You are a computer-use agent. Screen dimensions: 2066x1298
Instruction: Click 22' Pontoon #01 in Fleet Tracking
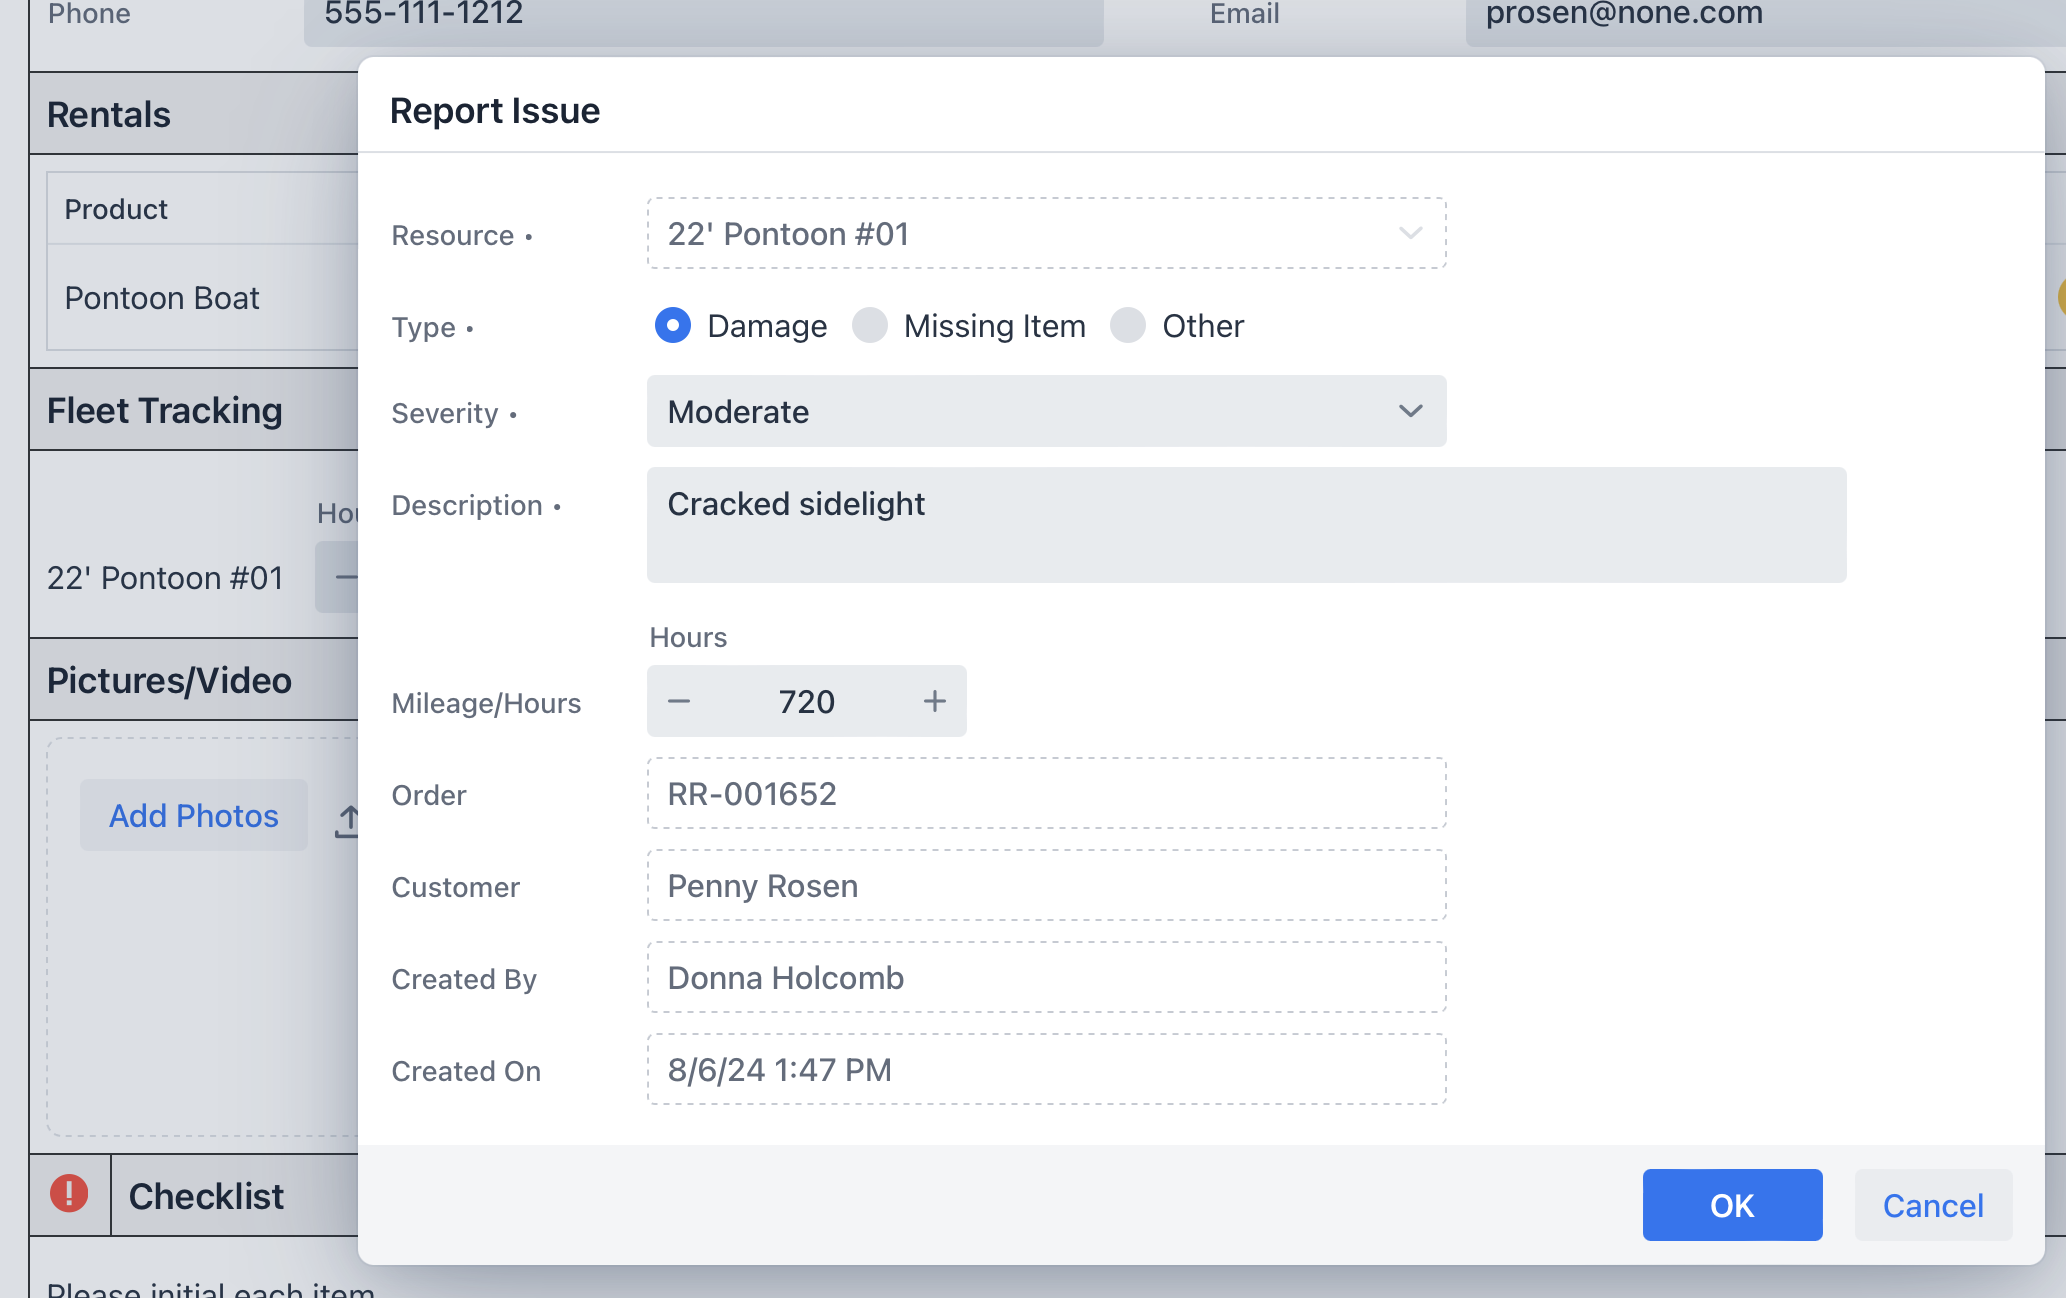(x=165, y=578)
